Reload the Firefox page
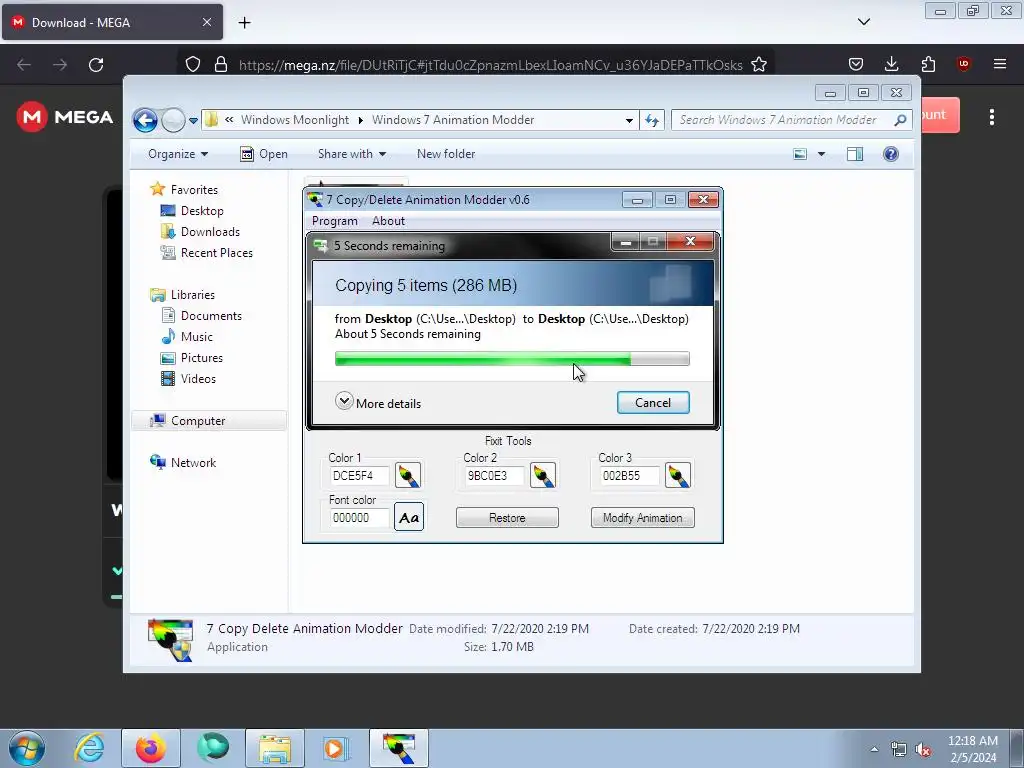1024x768 pixels. point(96,65)
